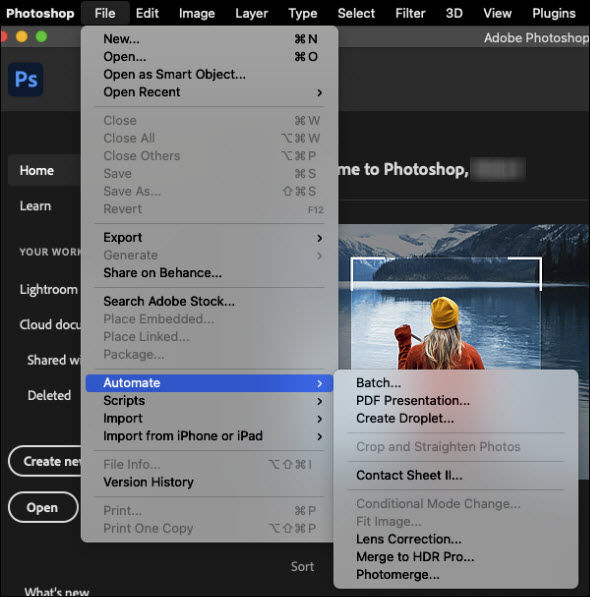Choose Photomerge...
The width and height of the screenshot is (590, 597).
(456, 575)
